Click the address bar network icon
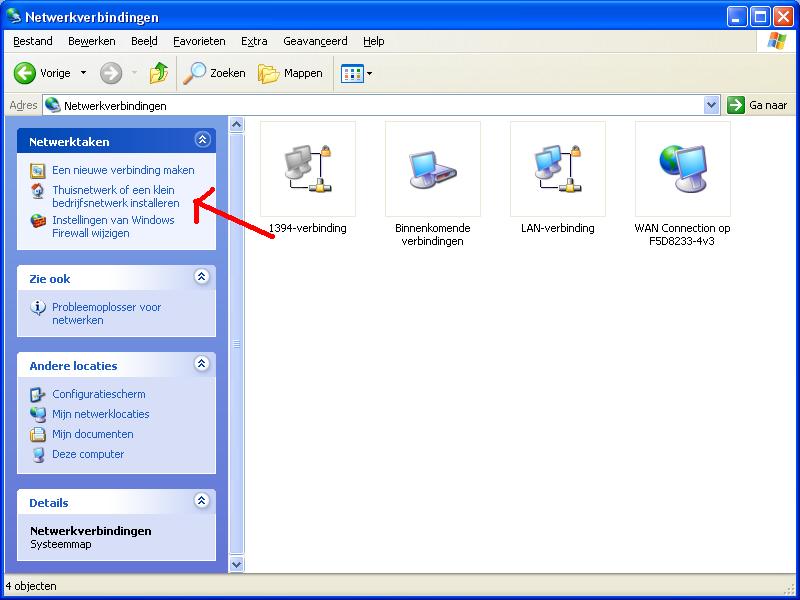The image size is (800, 600). 53,105
